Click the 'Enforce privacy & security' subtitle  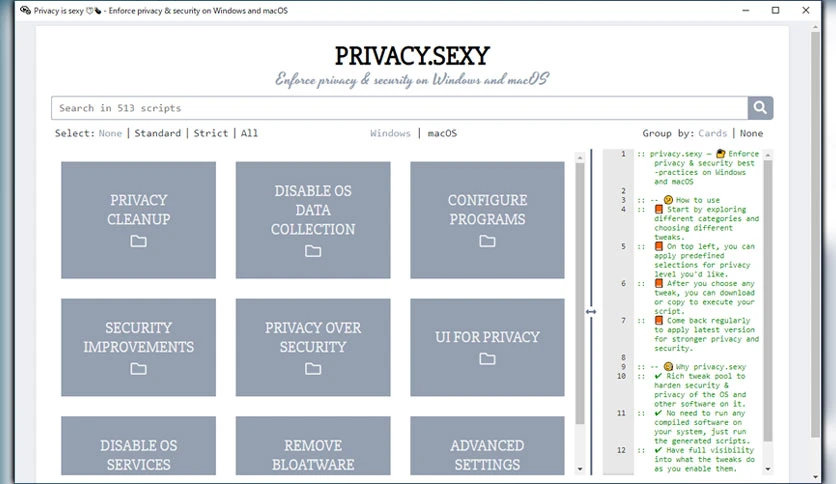[x=412, y=79]
